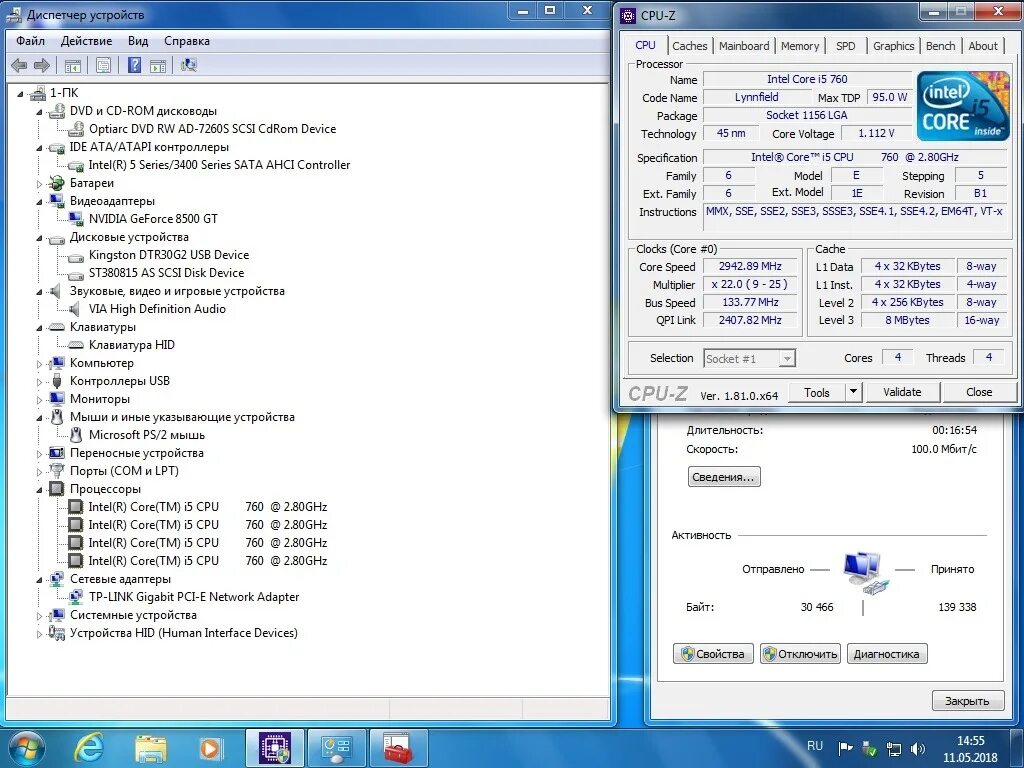
Task: Click the 1-ПК computer root icon
Action: (x=39, y=93)
